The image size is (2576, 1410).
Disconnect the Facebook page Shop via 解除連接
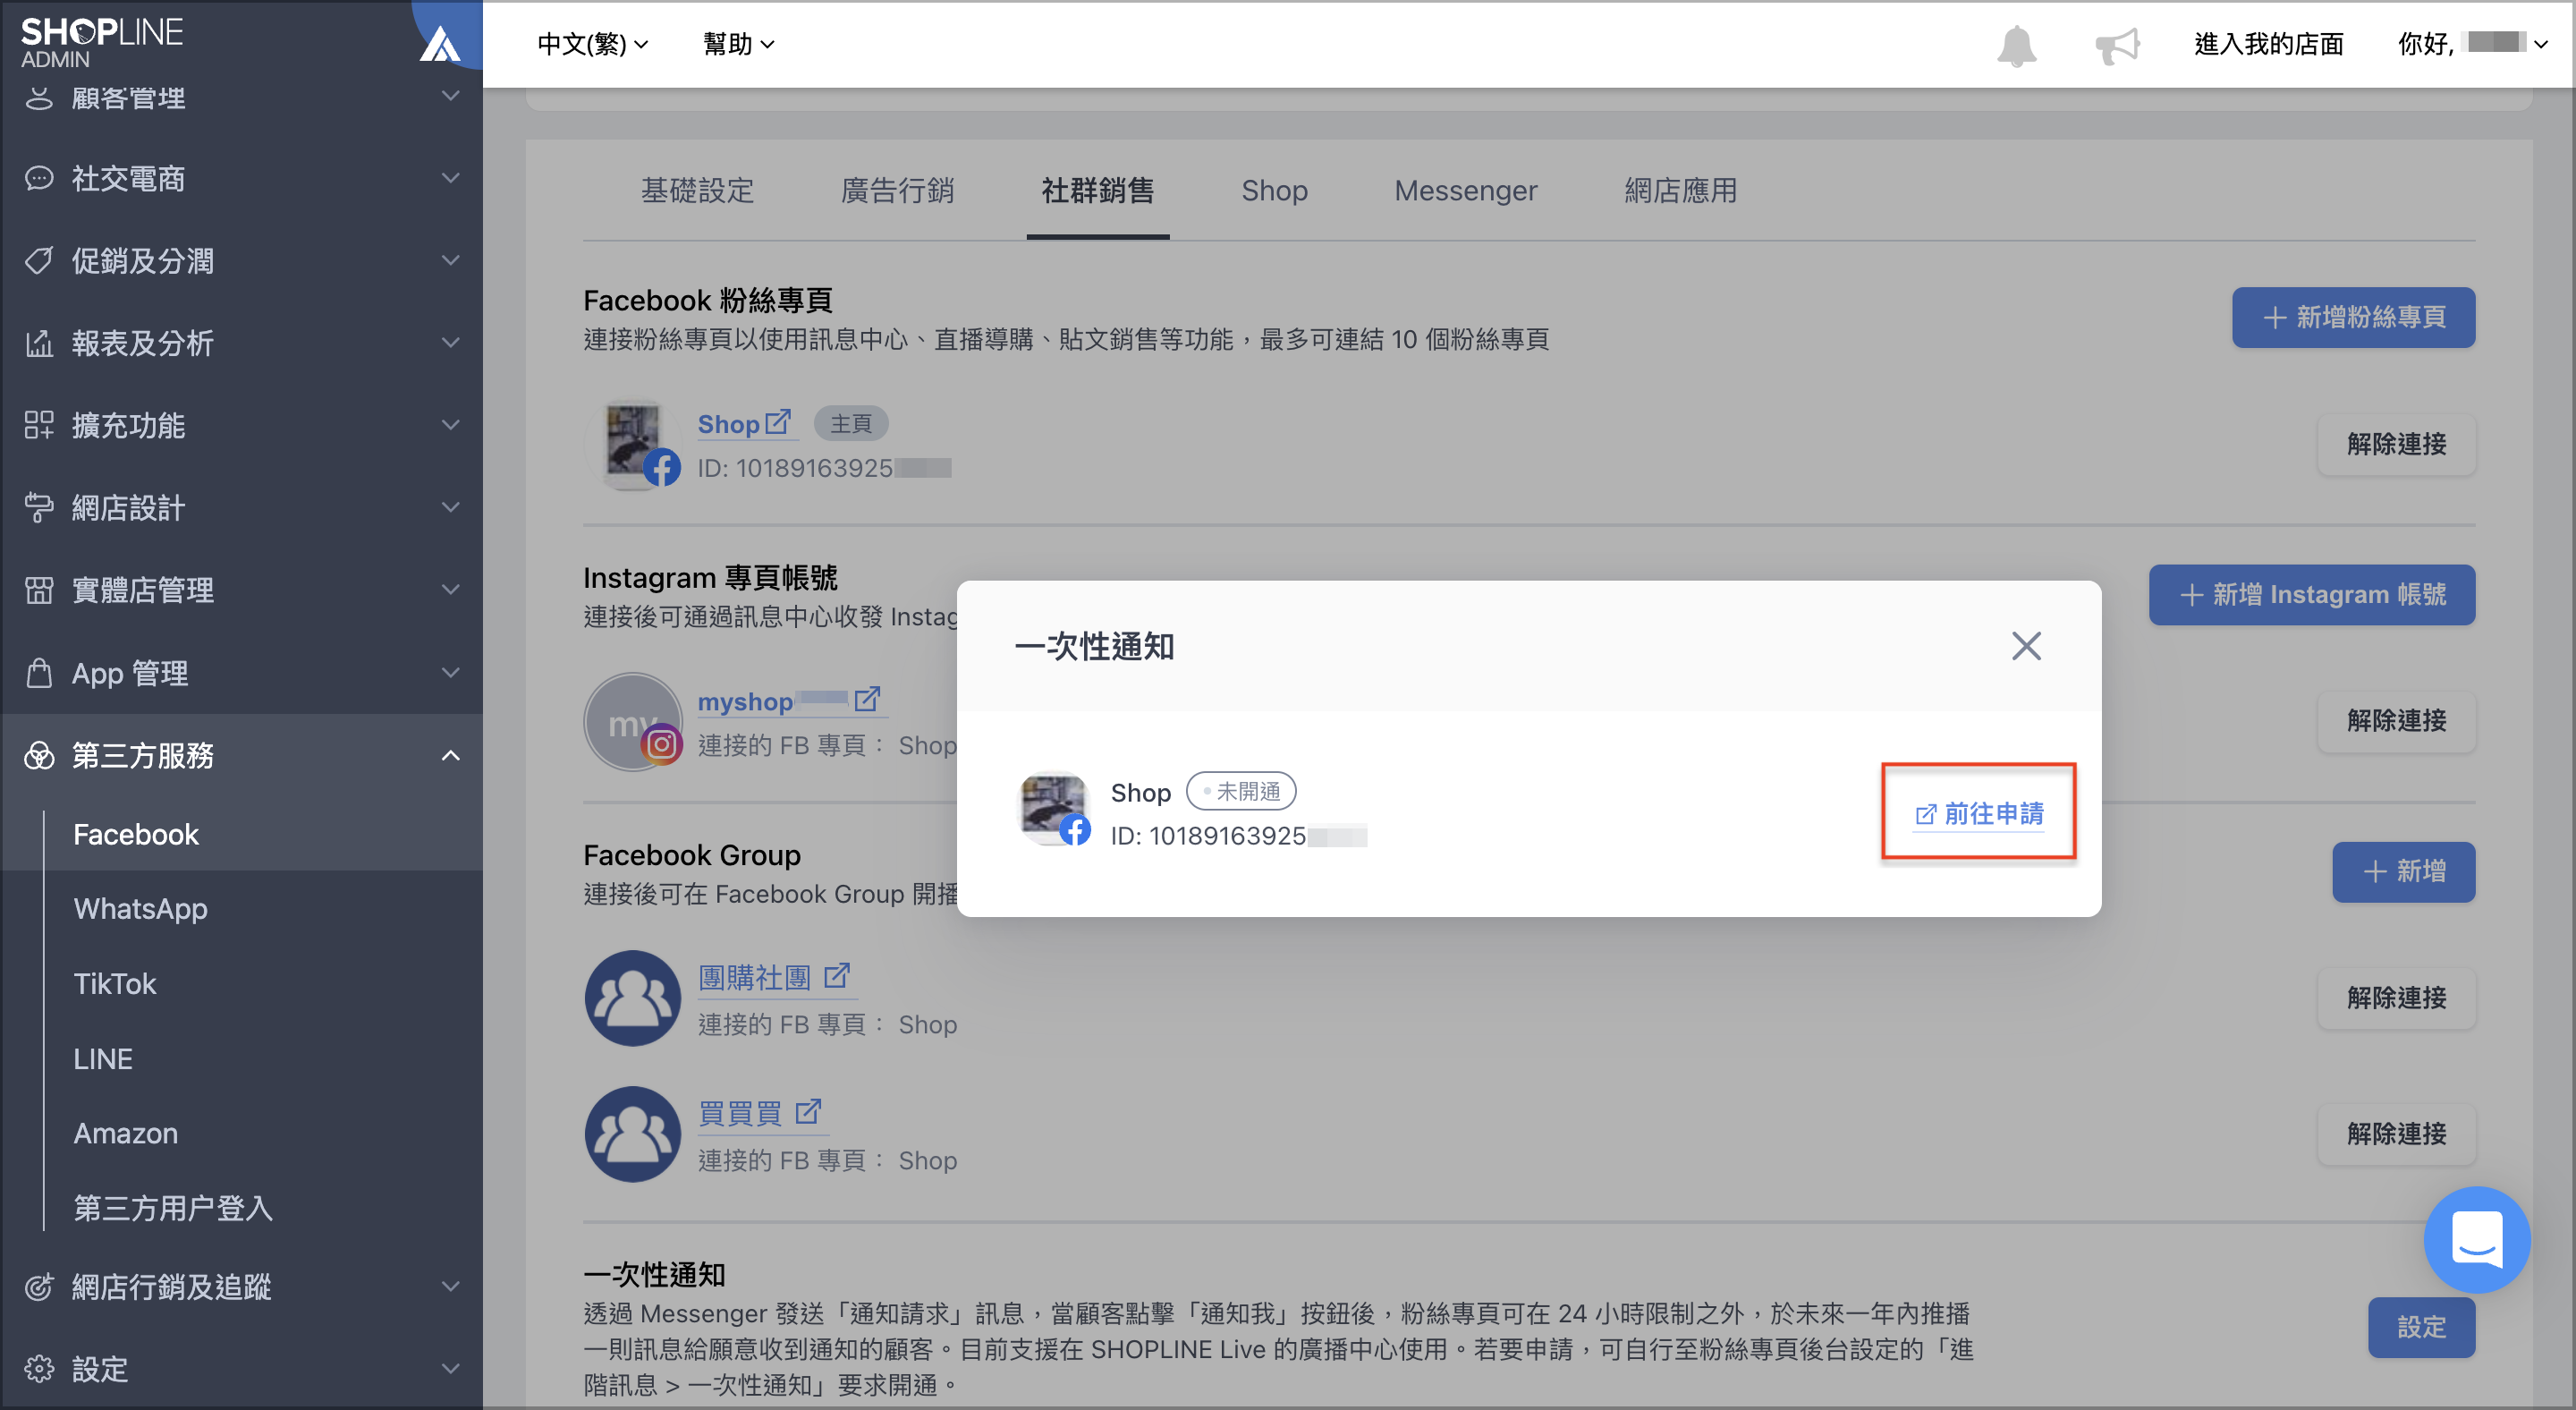(2396, 444)
